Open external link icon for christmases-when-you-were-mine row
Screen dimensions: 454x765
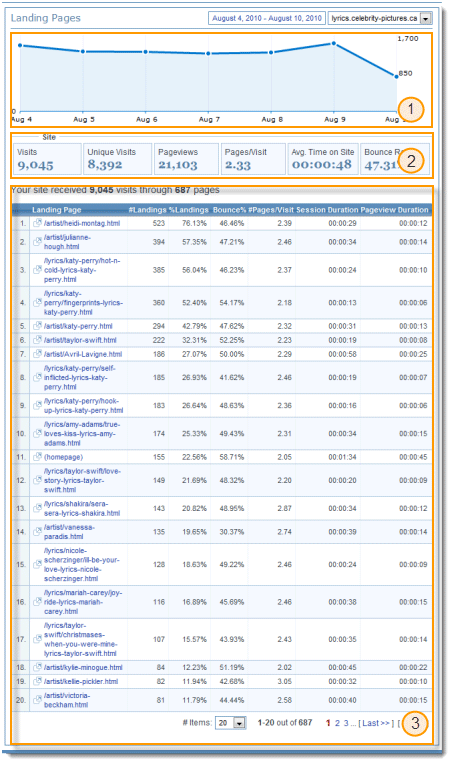37,639
